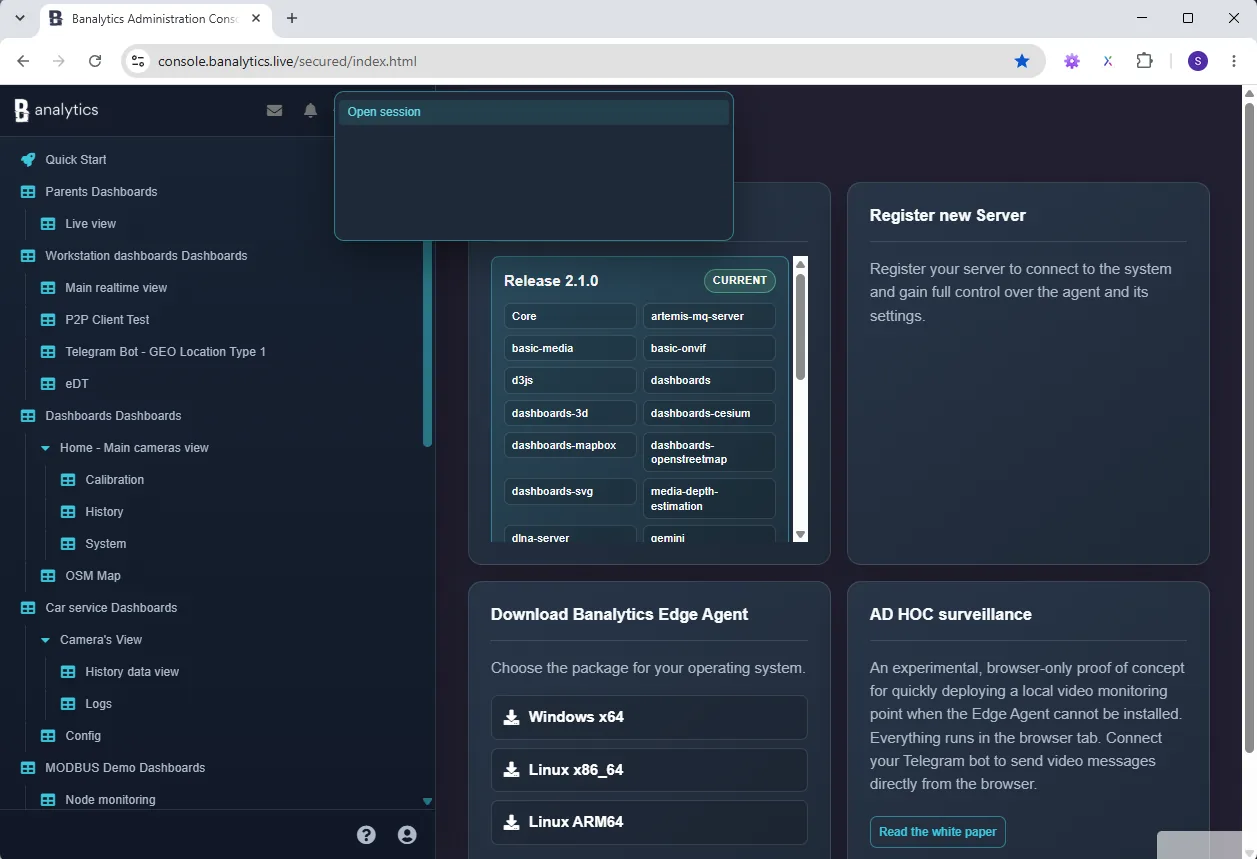Open the browser extensions puzzle icon

coord(1145,61)
